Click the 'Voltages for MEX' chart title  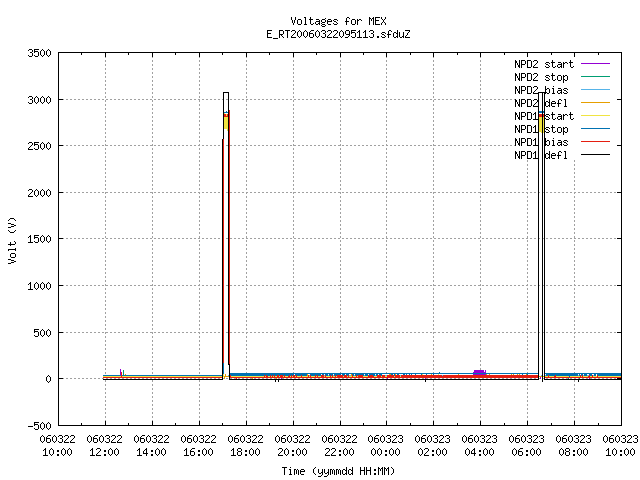tap(338, 21)
